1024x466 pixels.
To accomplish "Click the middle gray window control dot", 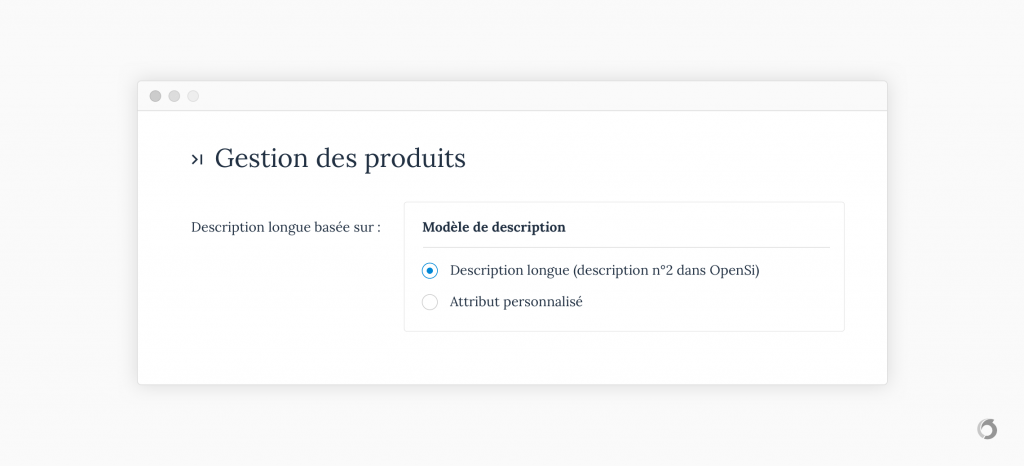I will 174,96.
